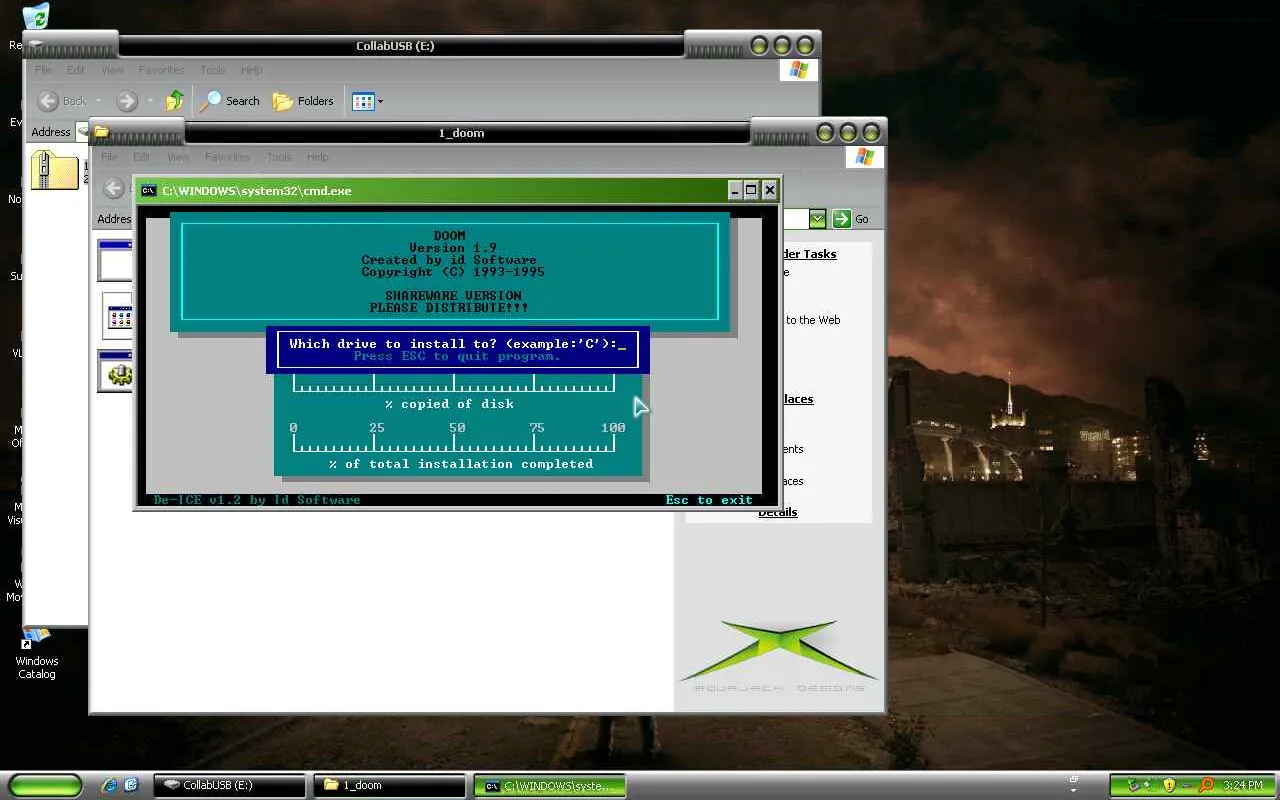Open the View menu in 1_doom window
The image size is (1280, 800).
178,157
